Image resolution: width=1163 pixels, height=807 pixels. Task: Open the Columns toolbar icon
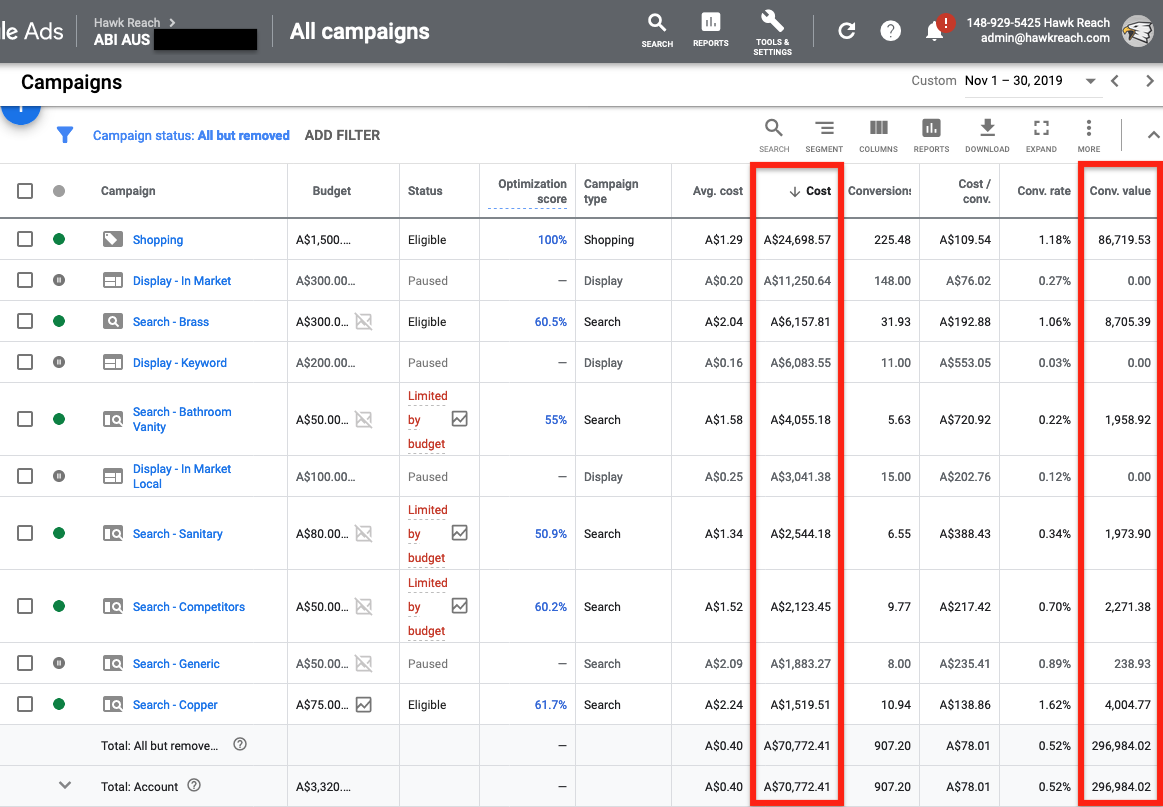[878, 135]
